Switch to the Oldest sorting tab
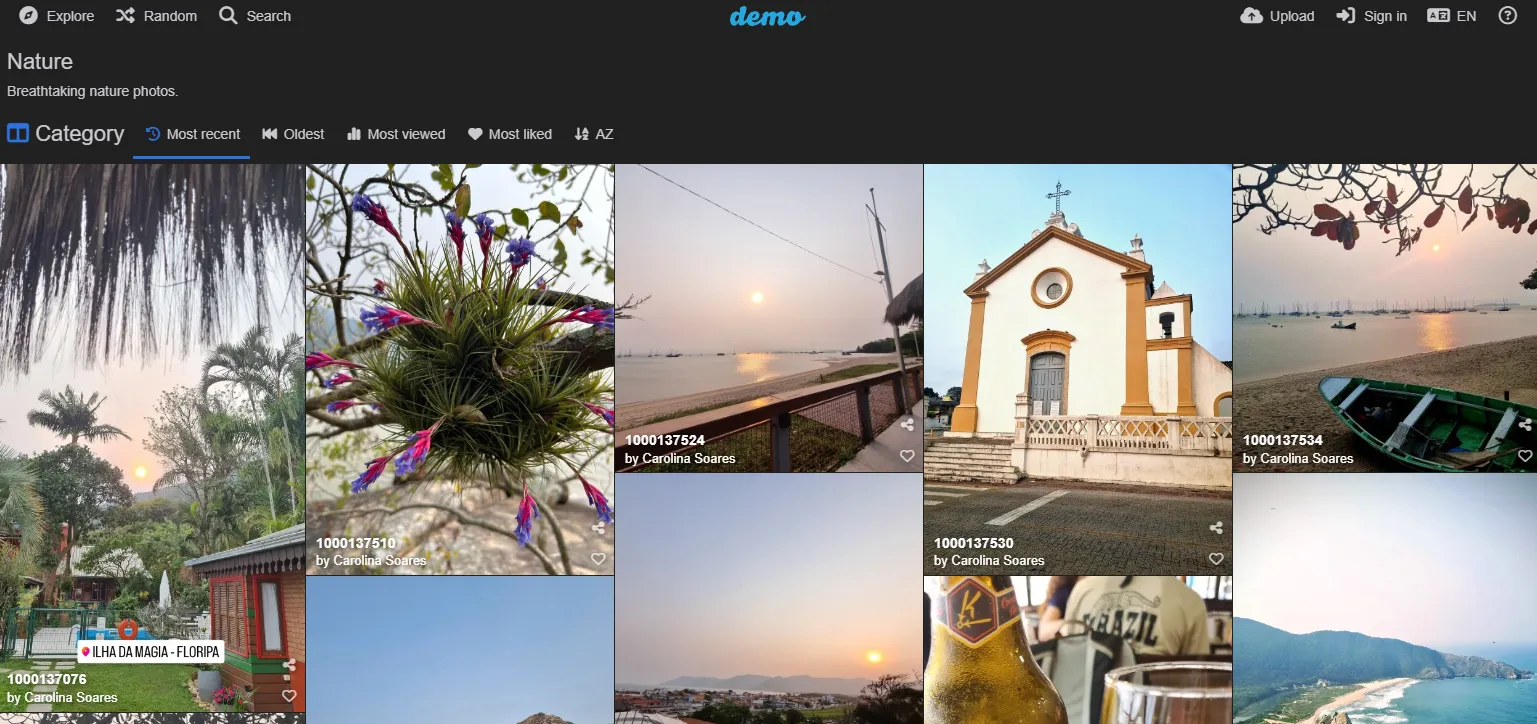Viewport: 1537px width, 724px height. tap(293, 133)
